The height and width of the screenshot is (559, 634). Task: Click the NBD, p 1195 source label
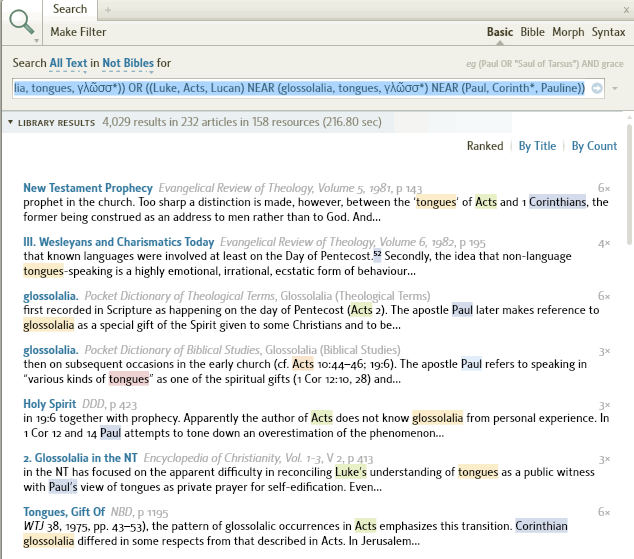tap(139, 512)
